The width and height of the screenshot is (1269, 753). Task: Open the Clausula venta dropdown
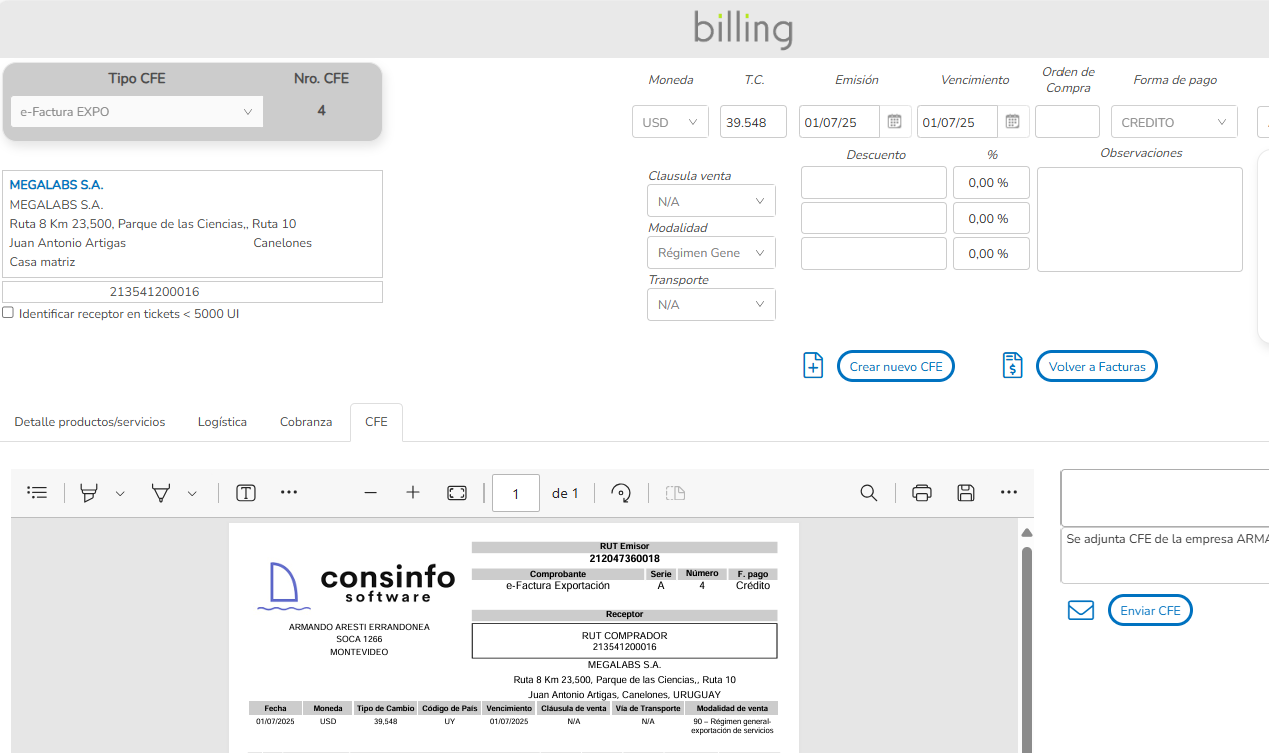tap(711, 201)
